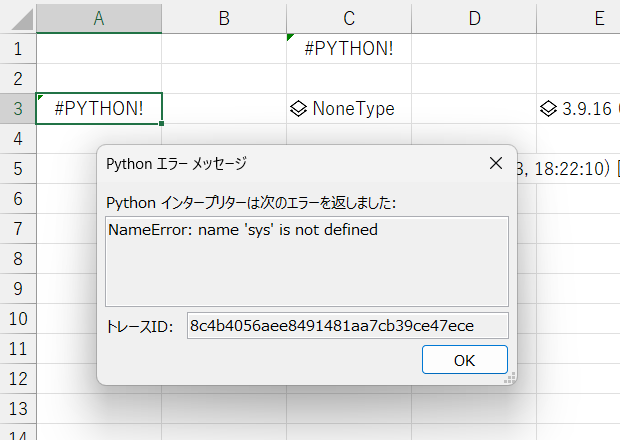Screen dimensions: 620x440
Task: Select the row 11 header
Action: pos(18,349)
